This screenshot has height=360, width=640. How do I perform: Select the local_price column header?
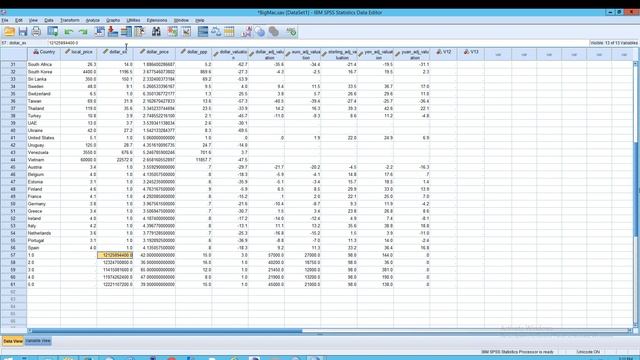79,54
